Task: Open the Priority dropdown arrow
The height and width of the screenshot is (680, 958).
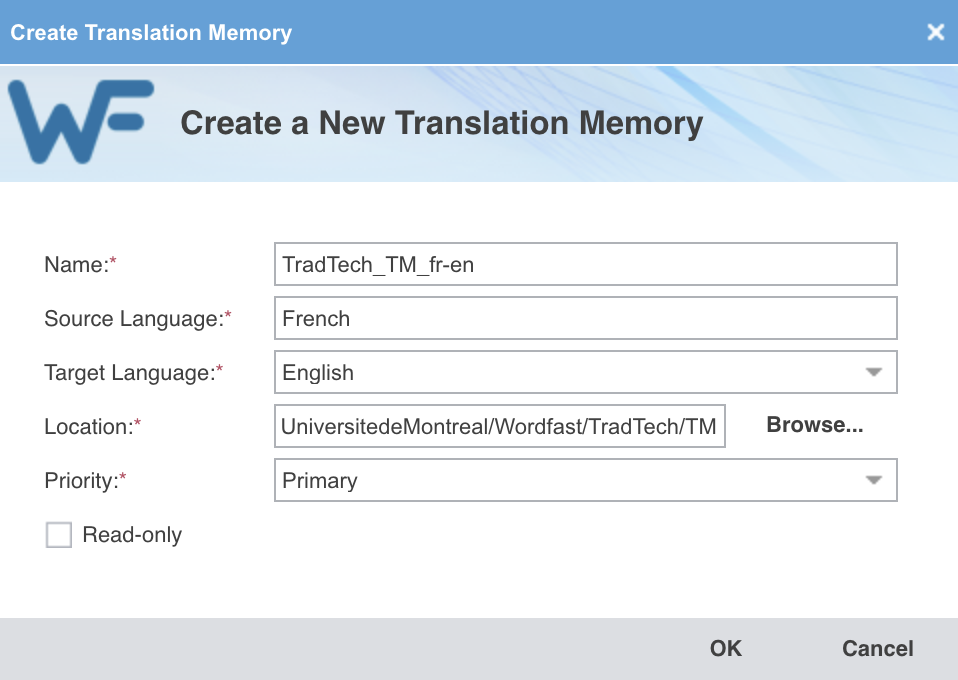Action: click(x=874, y=480)
